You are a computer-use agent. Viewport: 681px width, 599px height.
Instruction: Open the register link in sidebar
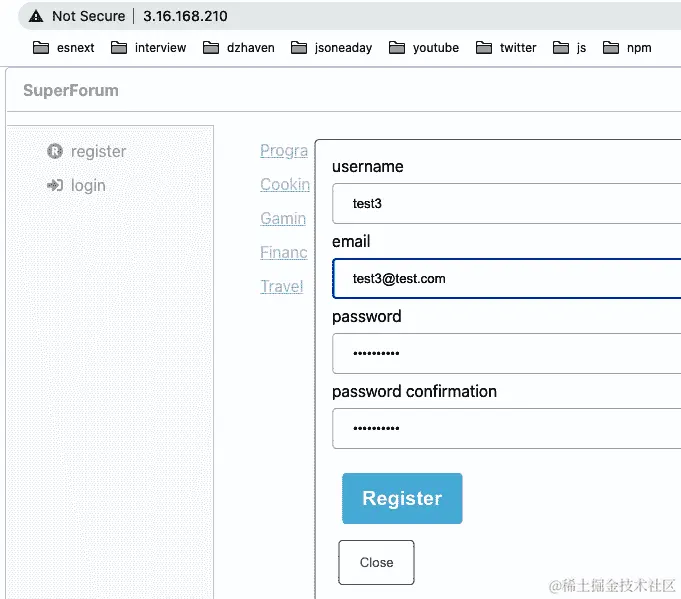[98, 152]
